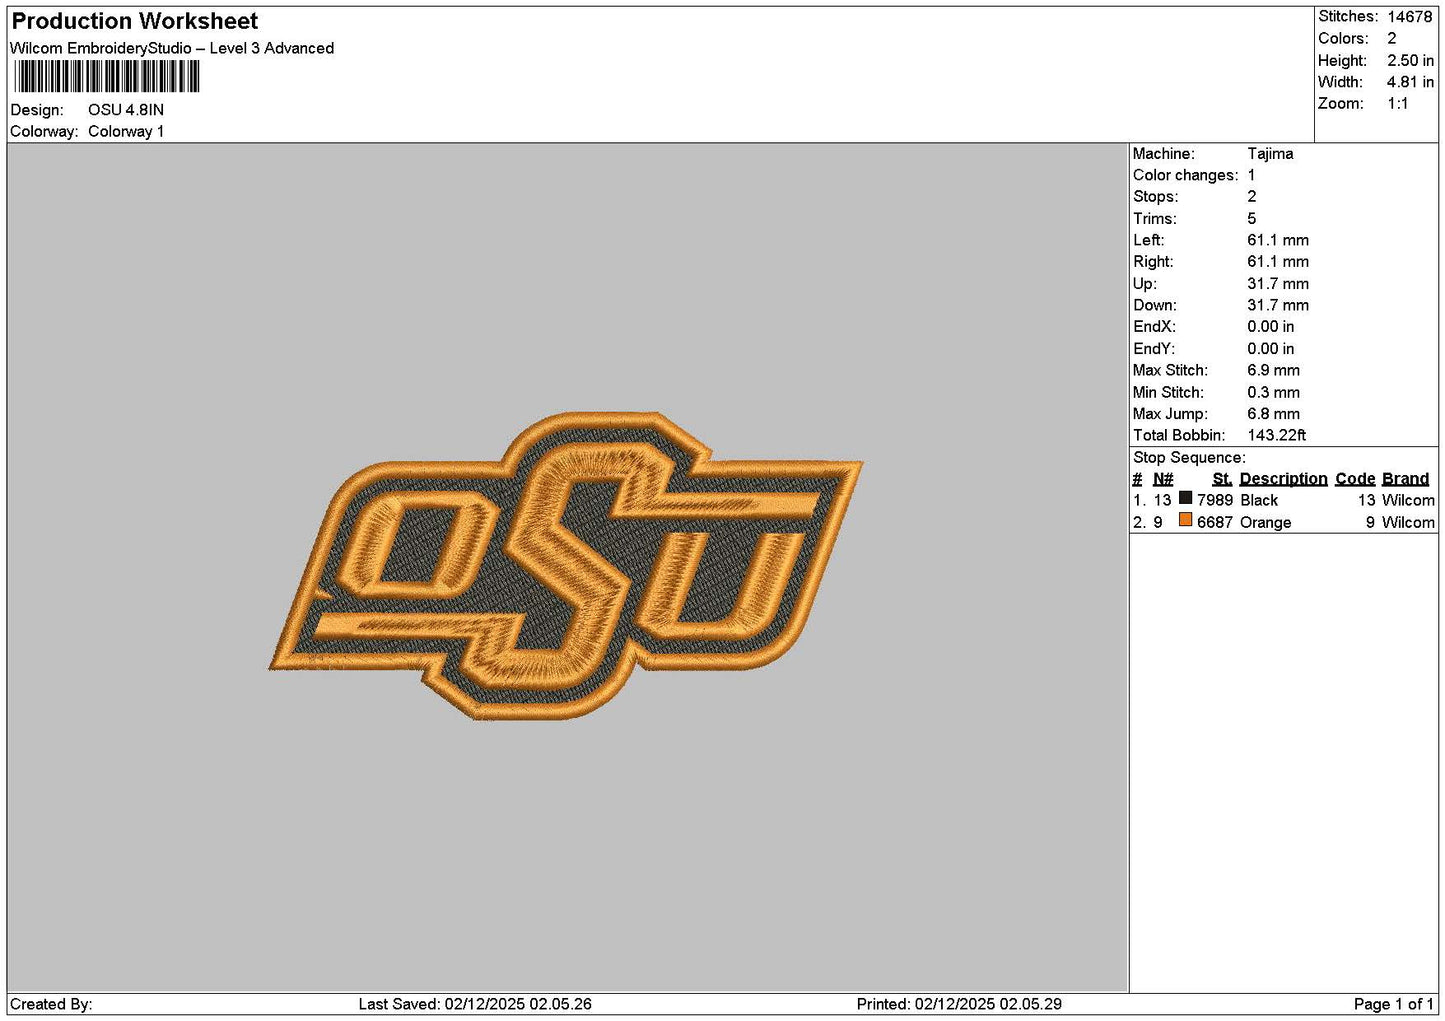Click the 'Printed: 02/12/2025 02.05.29' text

(959, 1004)
